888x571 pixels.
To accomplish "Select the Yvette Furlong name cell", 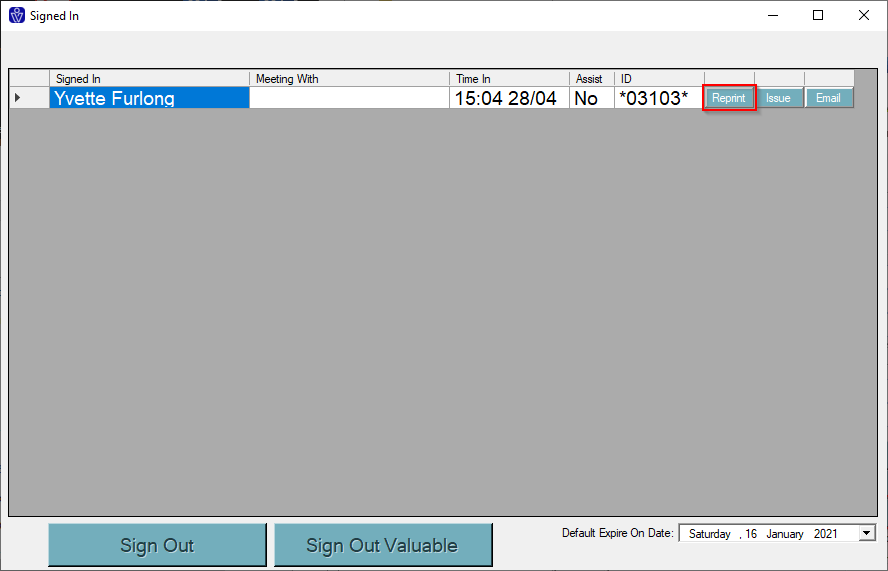I will click(150, 98).
